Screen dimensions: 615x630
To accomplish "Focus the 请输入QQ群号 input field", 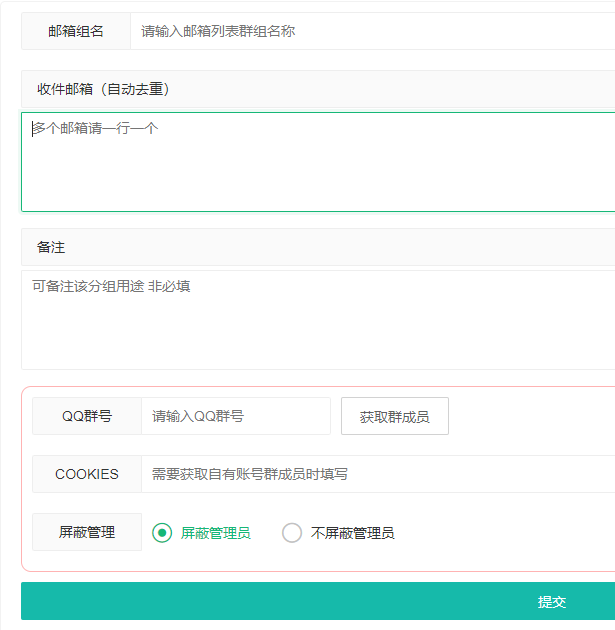I will 236,416.
